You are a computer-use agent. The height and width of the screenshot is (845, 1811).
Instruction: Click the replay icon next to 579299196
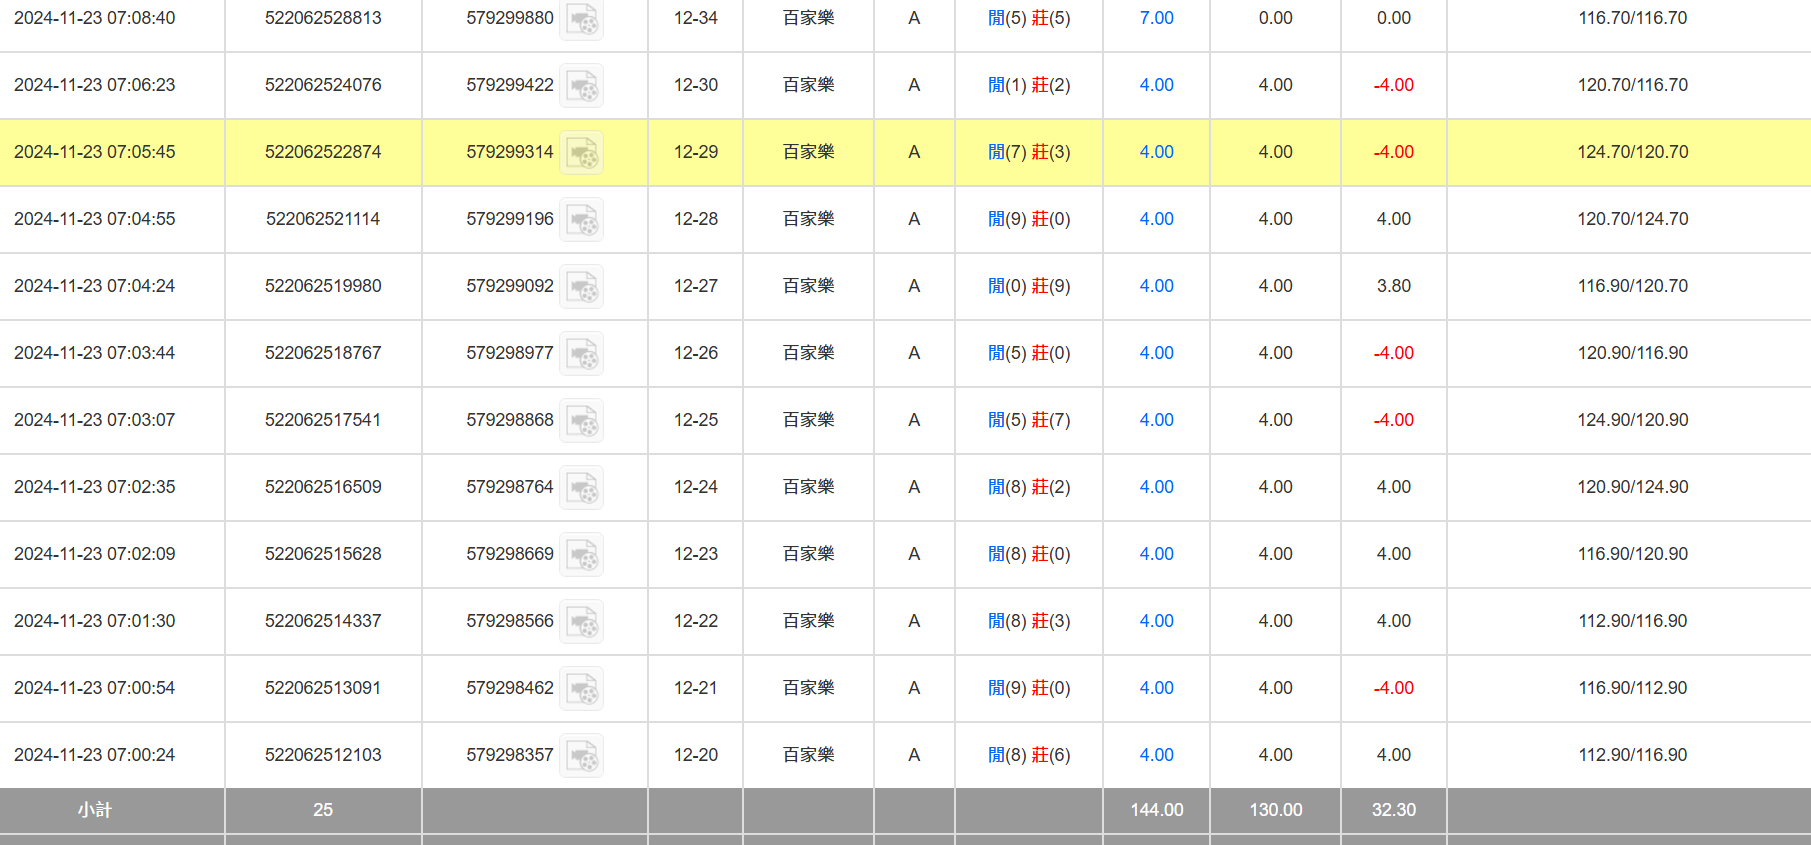tap(581, 220)
